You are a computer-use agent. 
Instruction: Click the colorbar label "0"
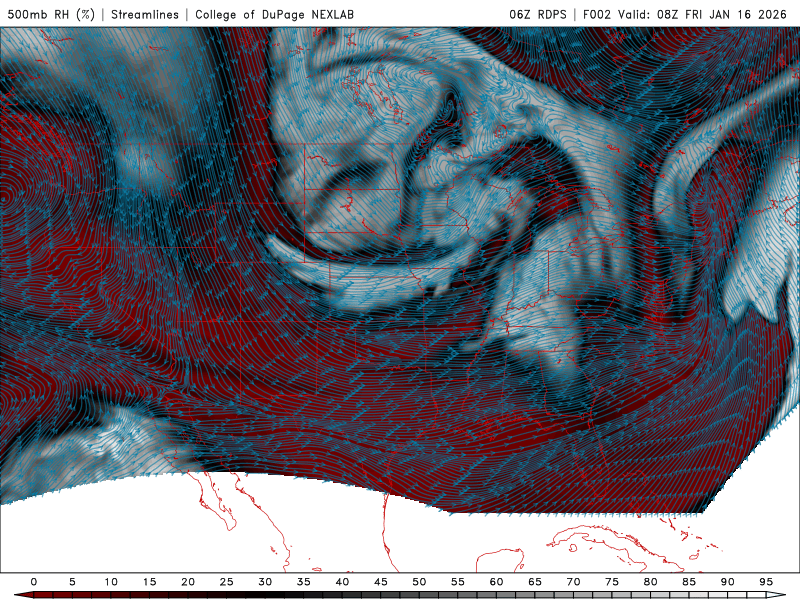coord(34,582)
